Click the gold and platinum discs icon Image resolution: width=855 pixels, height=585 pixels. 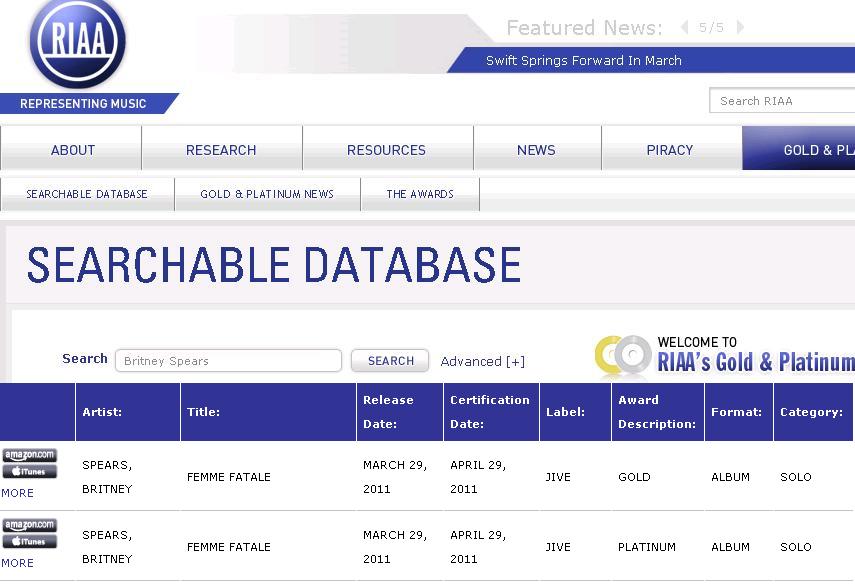(x=623, y=355)
